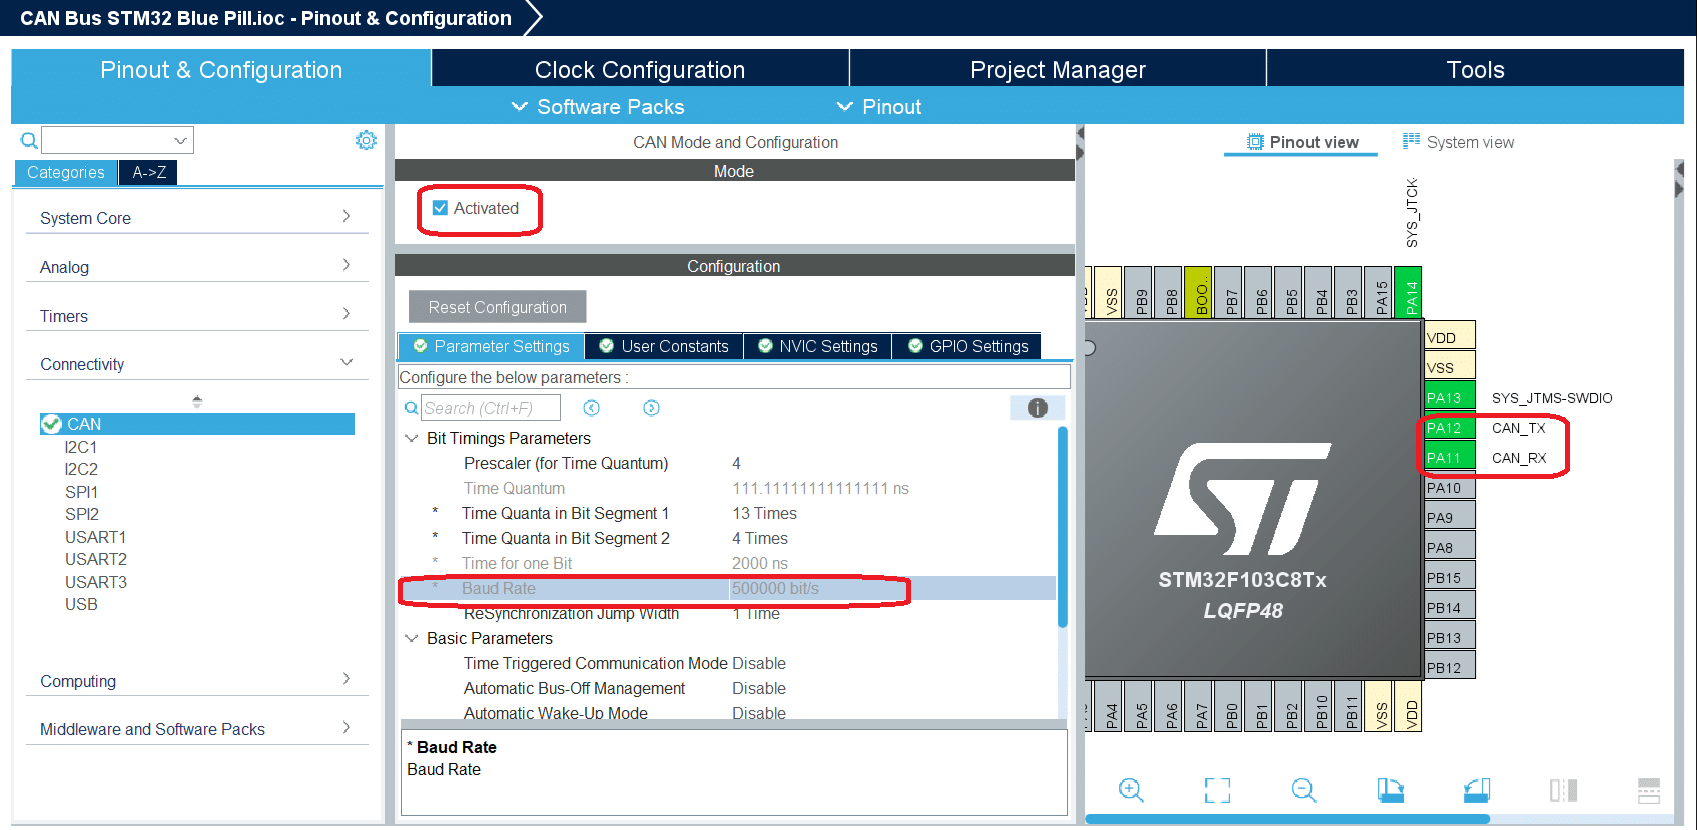Select SPI1 in the Connectivity list

[81, 492]
